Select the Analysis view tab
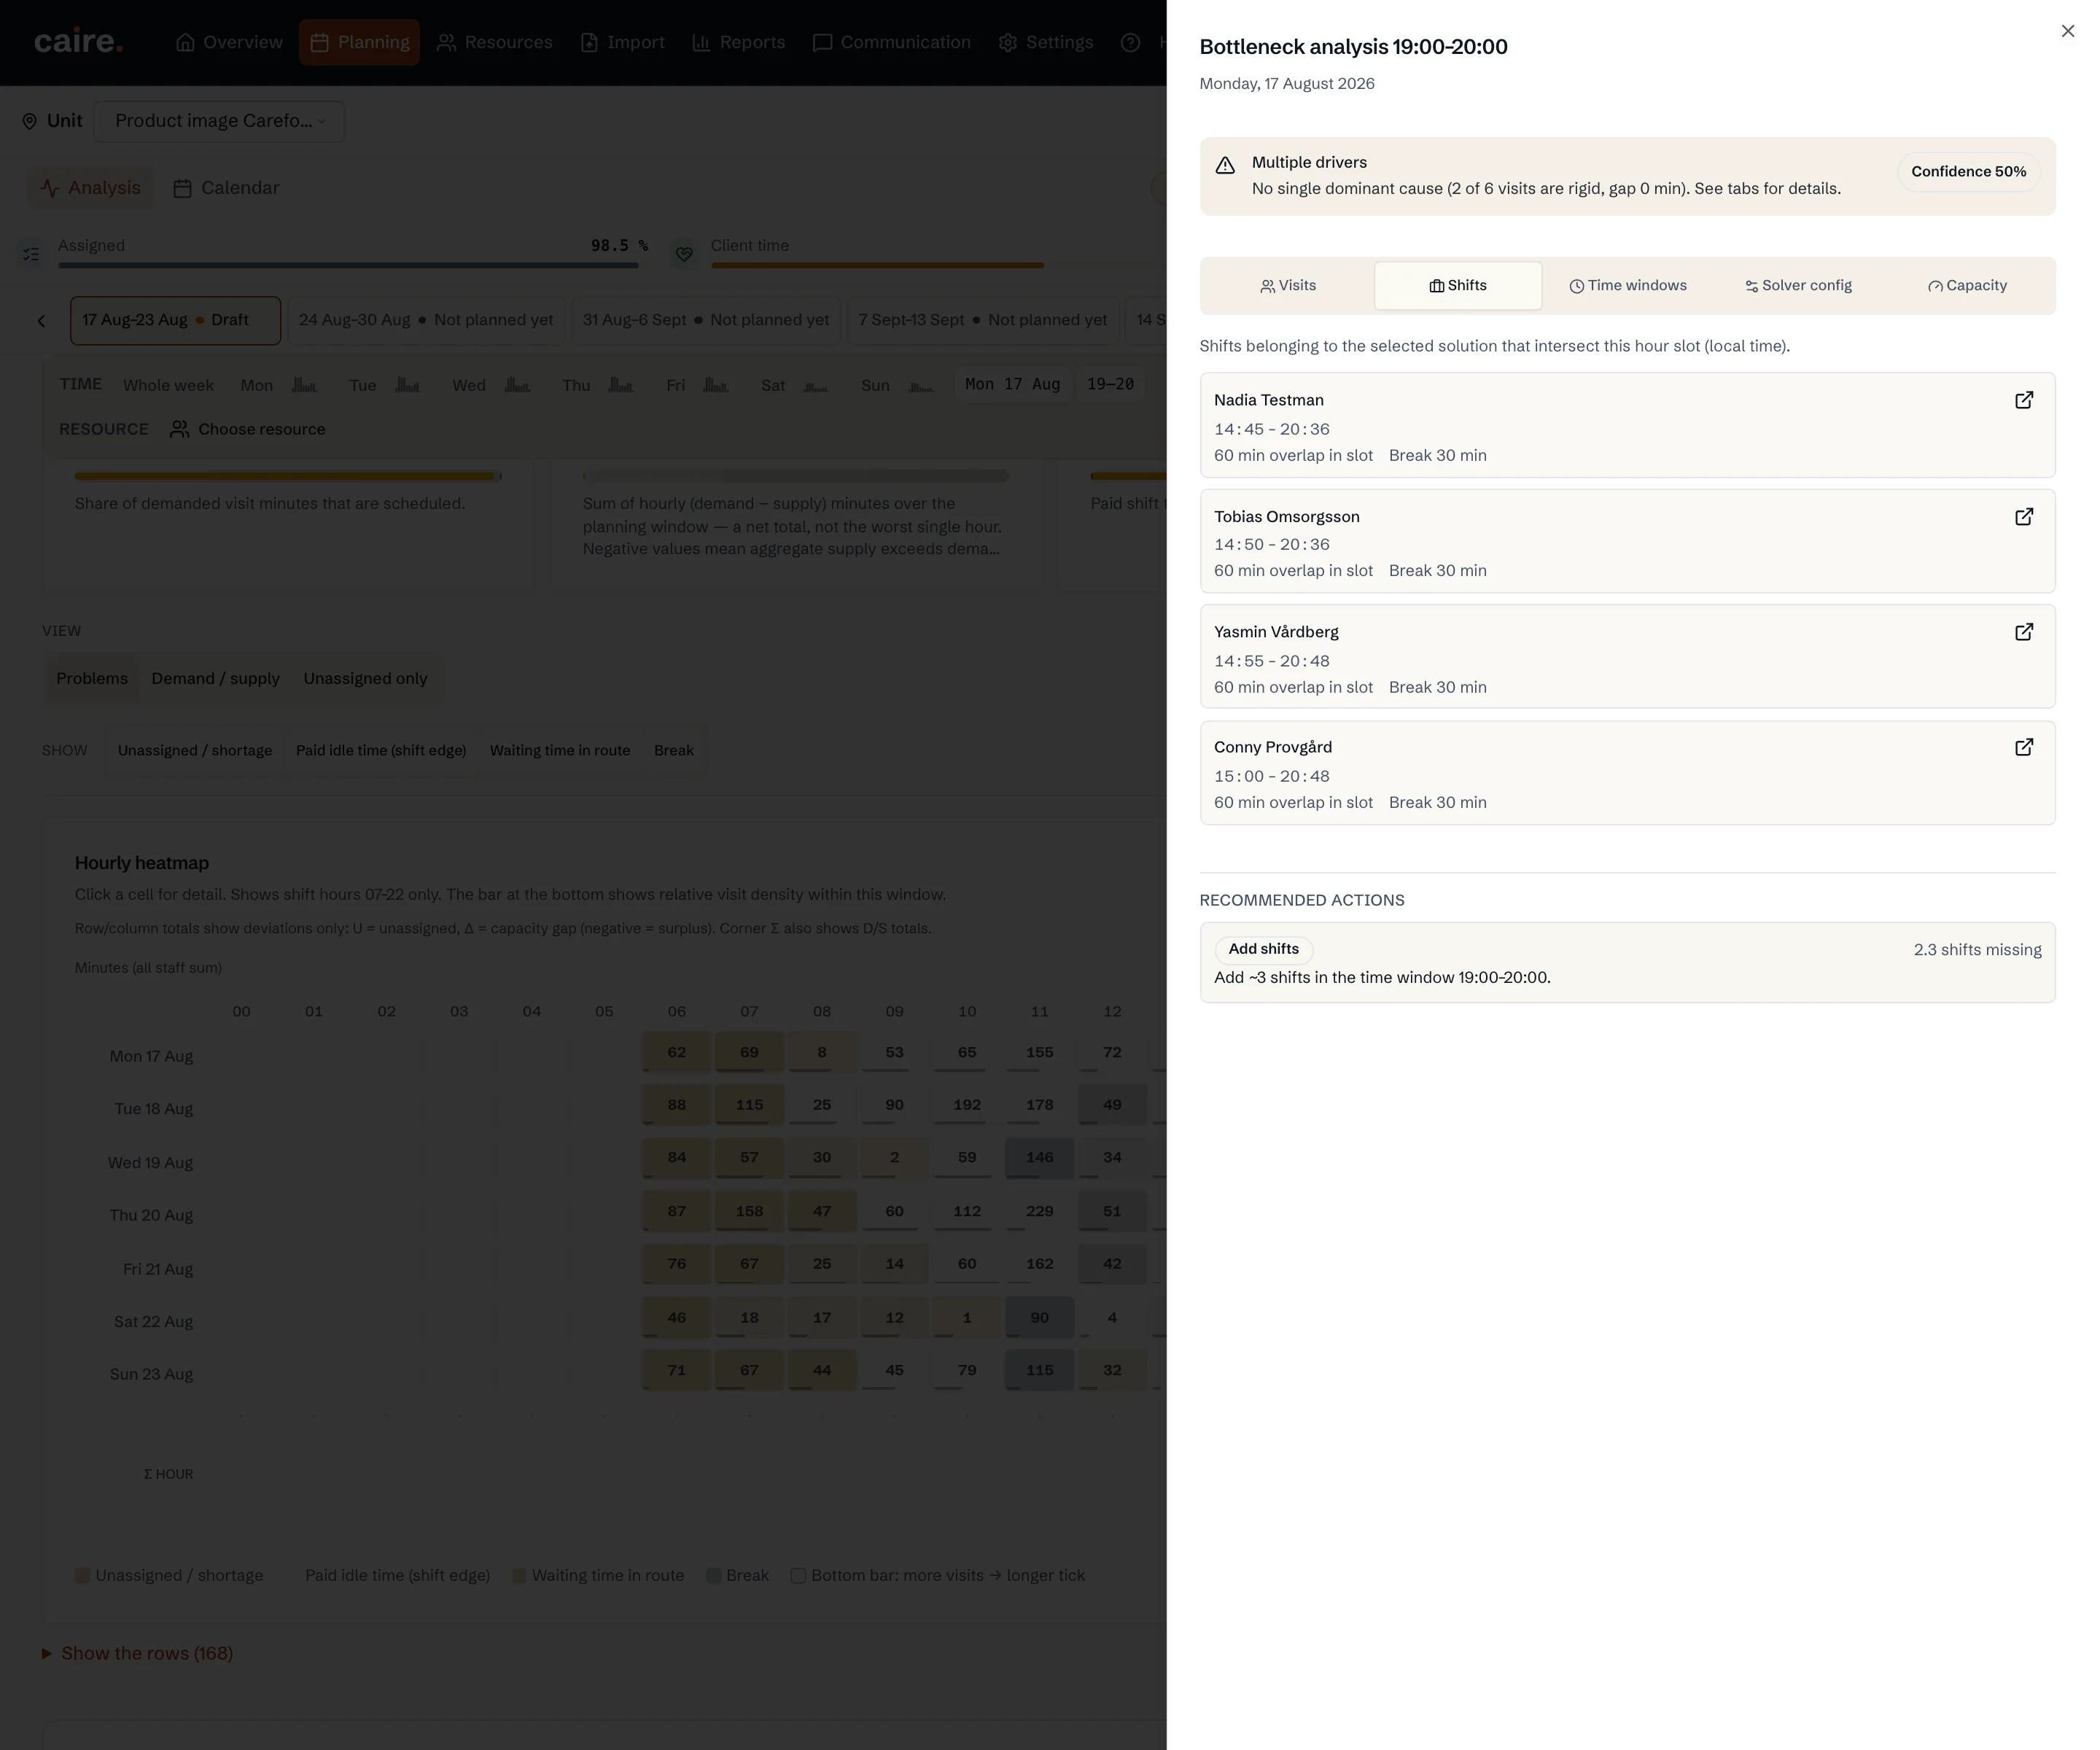The width and height of the screenshot is (2100, 1750). click(x=90, y=188)
